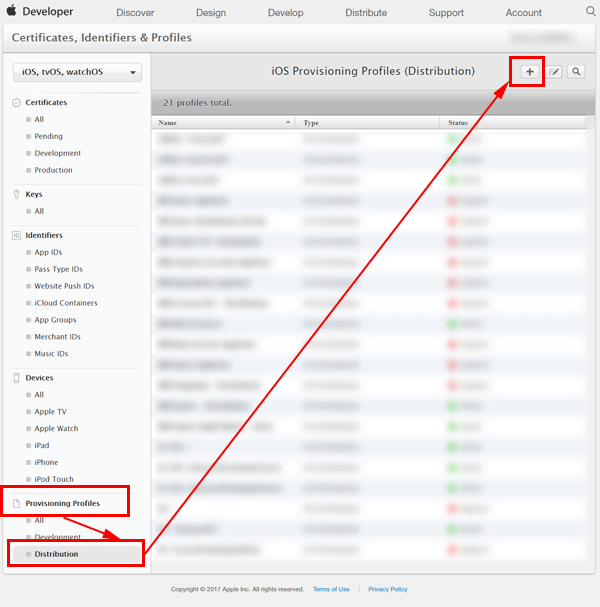Open the Distribute menu
Screen dimensions: 600x607
tap(366, 13)
